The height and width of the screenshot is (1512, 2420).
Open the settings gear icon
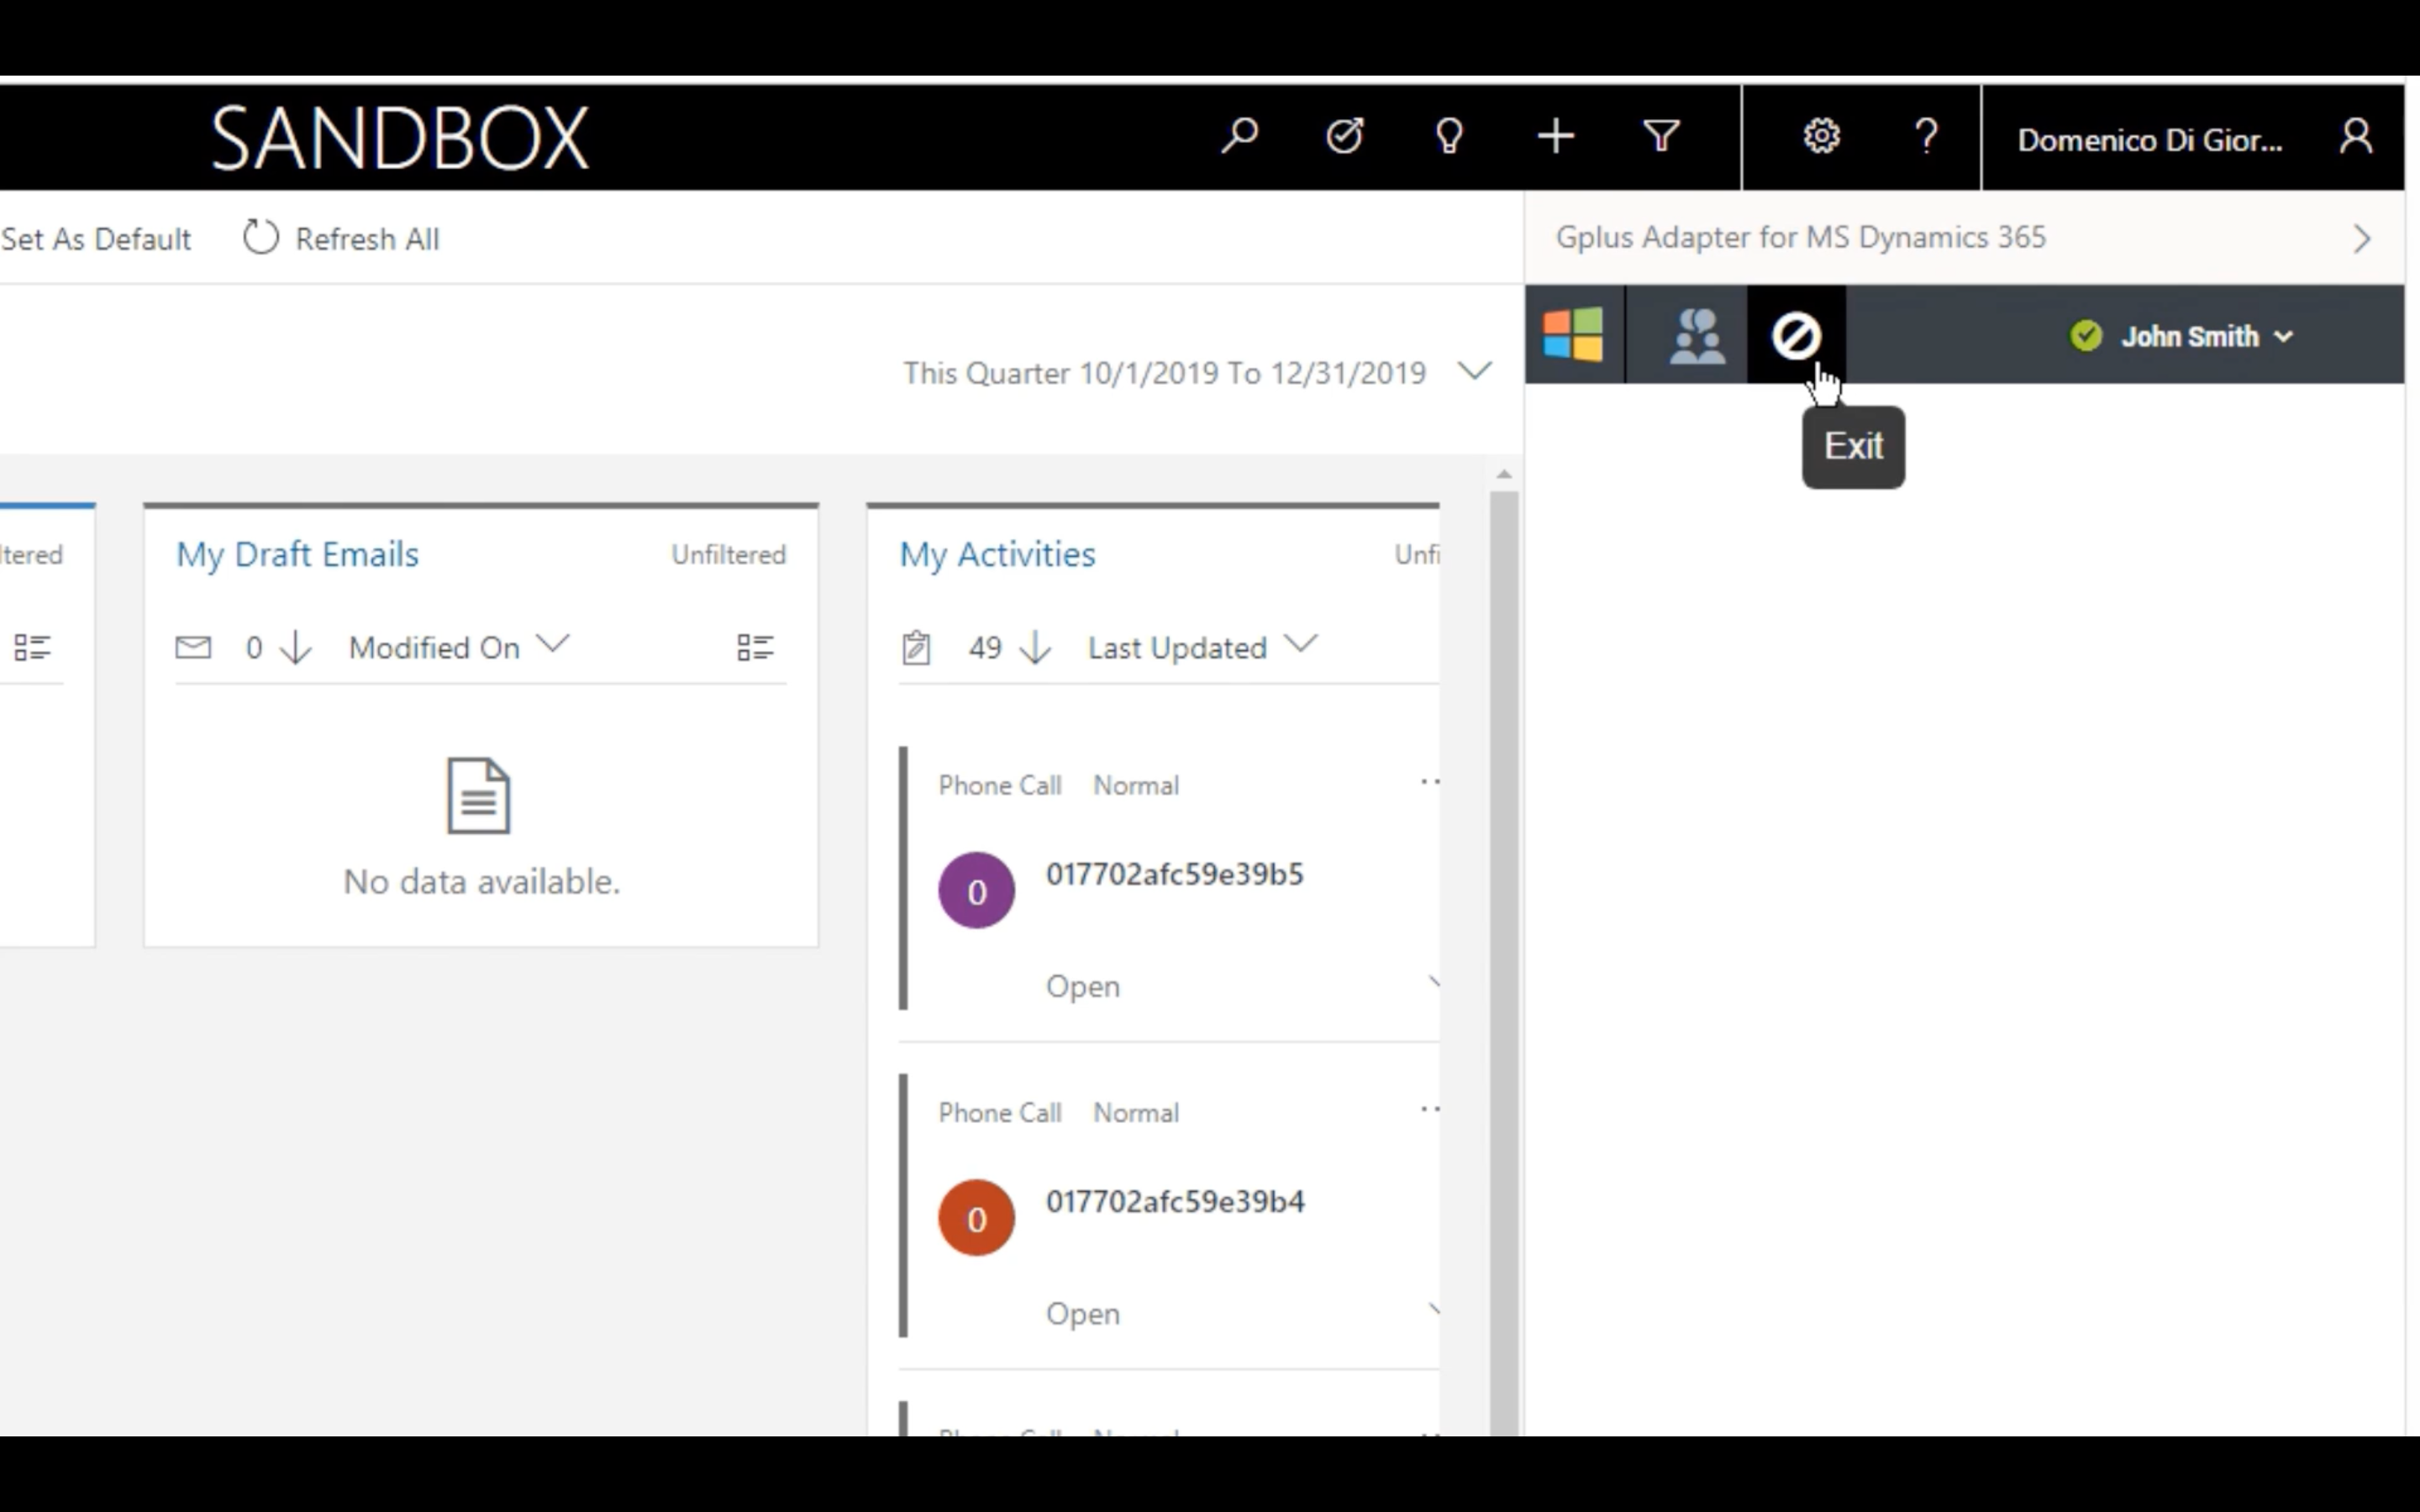(x=1821, y=136)
